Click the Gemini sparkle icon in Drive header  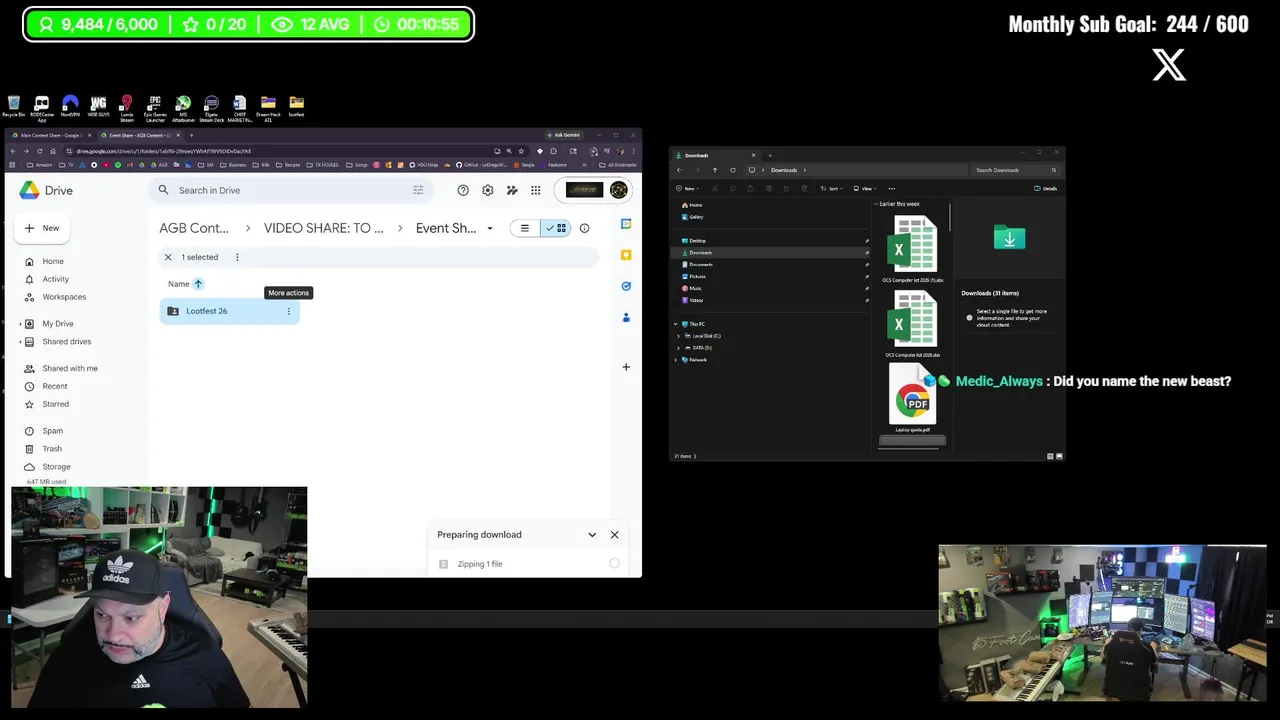(512, 190)
